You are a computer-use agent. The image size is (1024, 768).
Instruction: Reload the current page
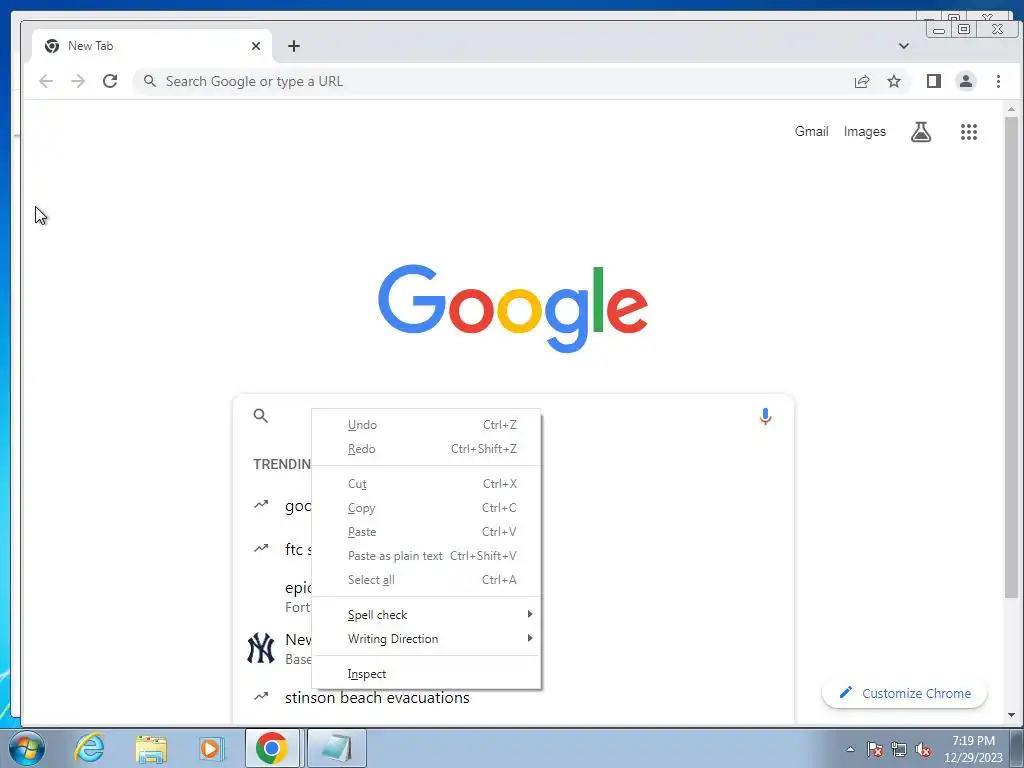(110, 81)
